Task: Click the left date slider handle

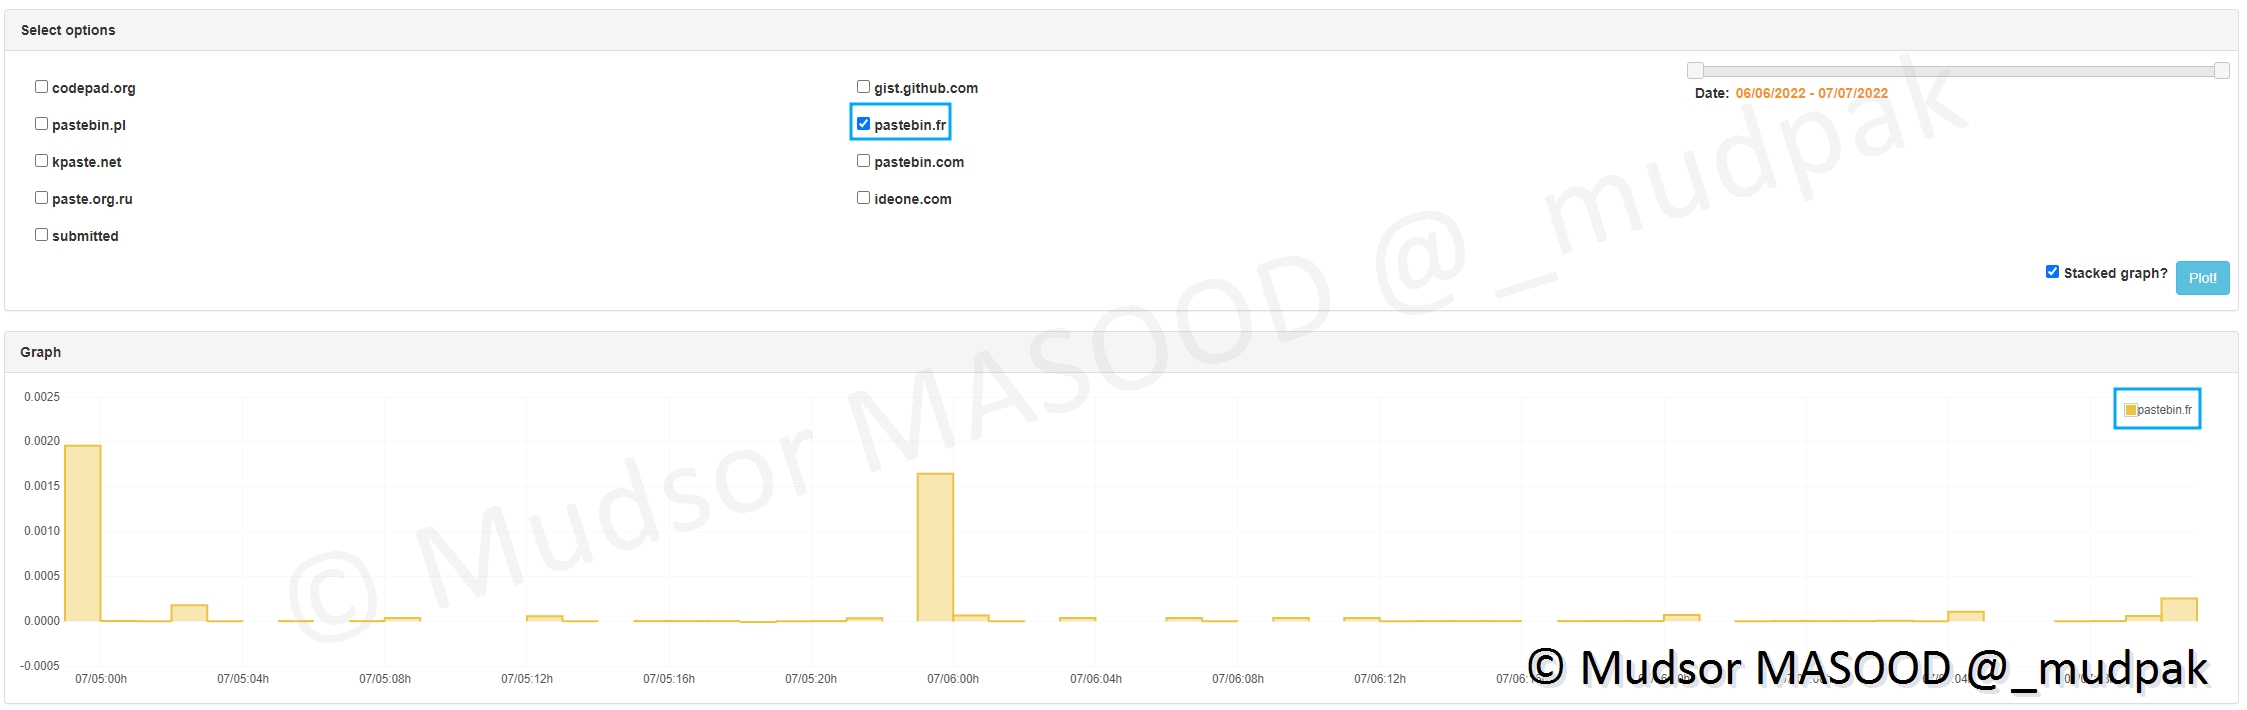Action: [x=1695, y=70]
